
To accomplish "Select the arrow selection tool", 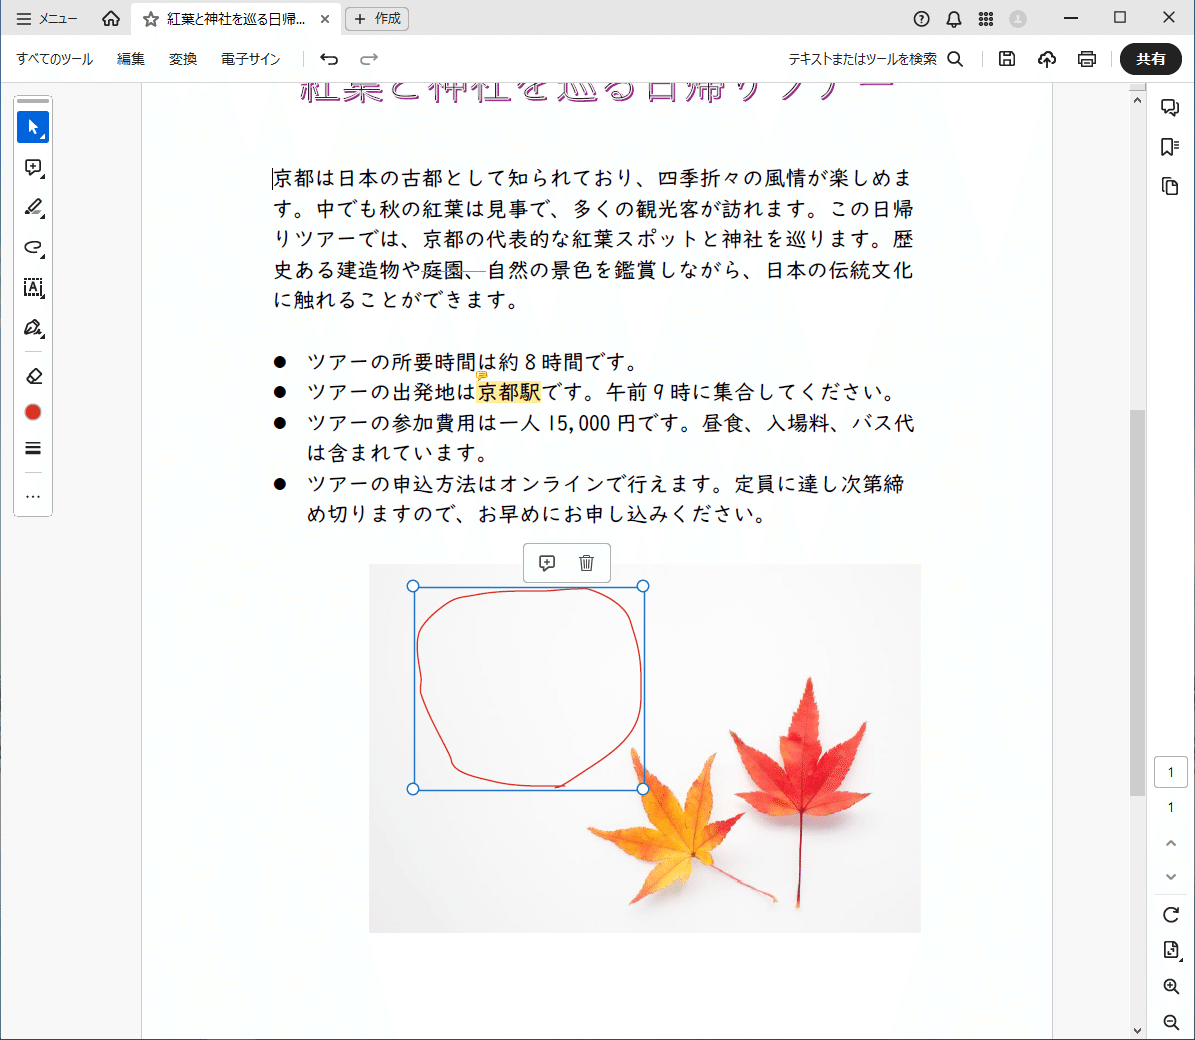I will pos(33,127).
